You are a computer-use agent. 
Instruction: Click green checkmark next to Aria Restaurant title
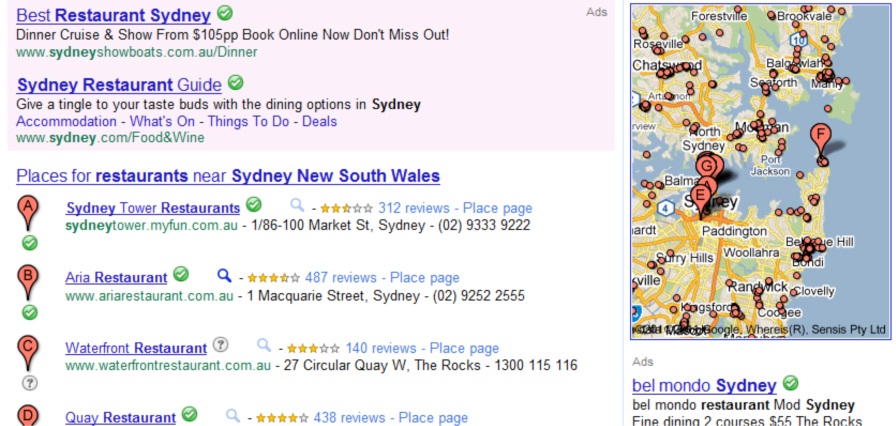click(x=181, y=274)
